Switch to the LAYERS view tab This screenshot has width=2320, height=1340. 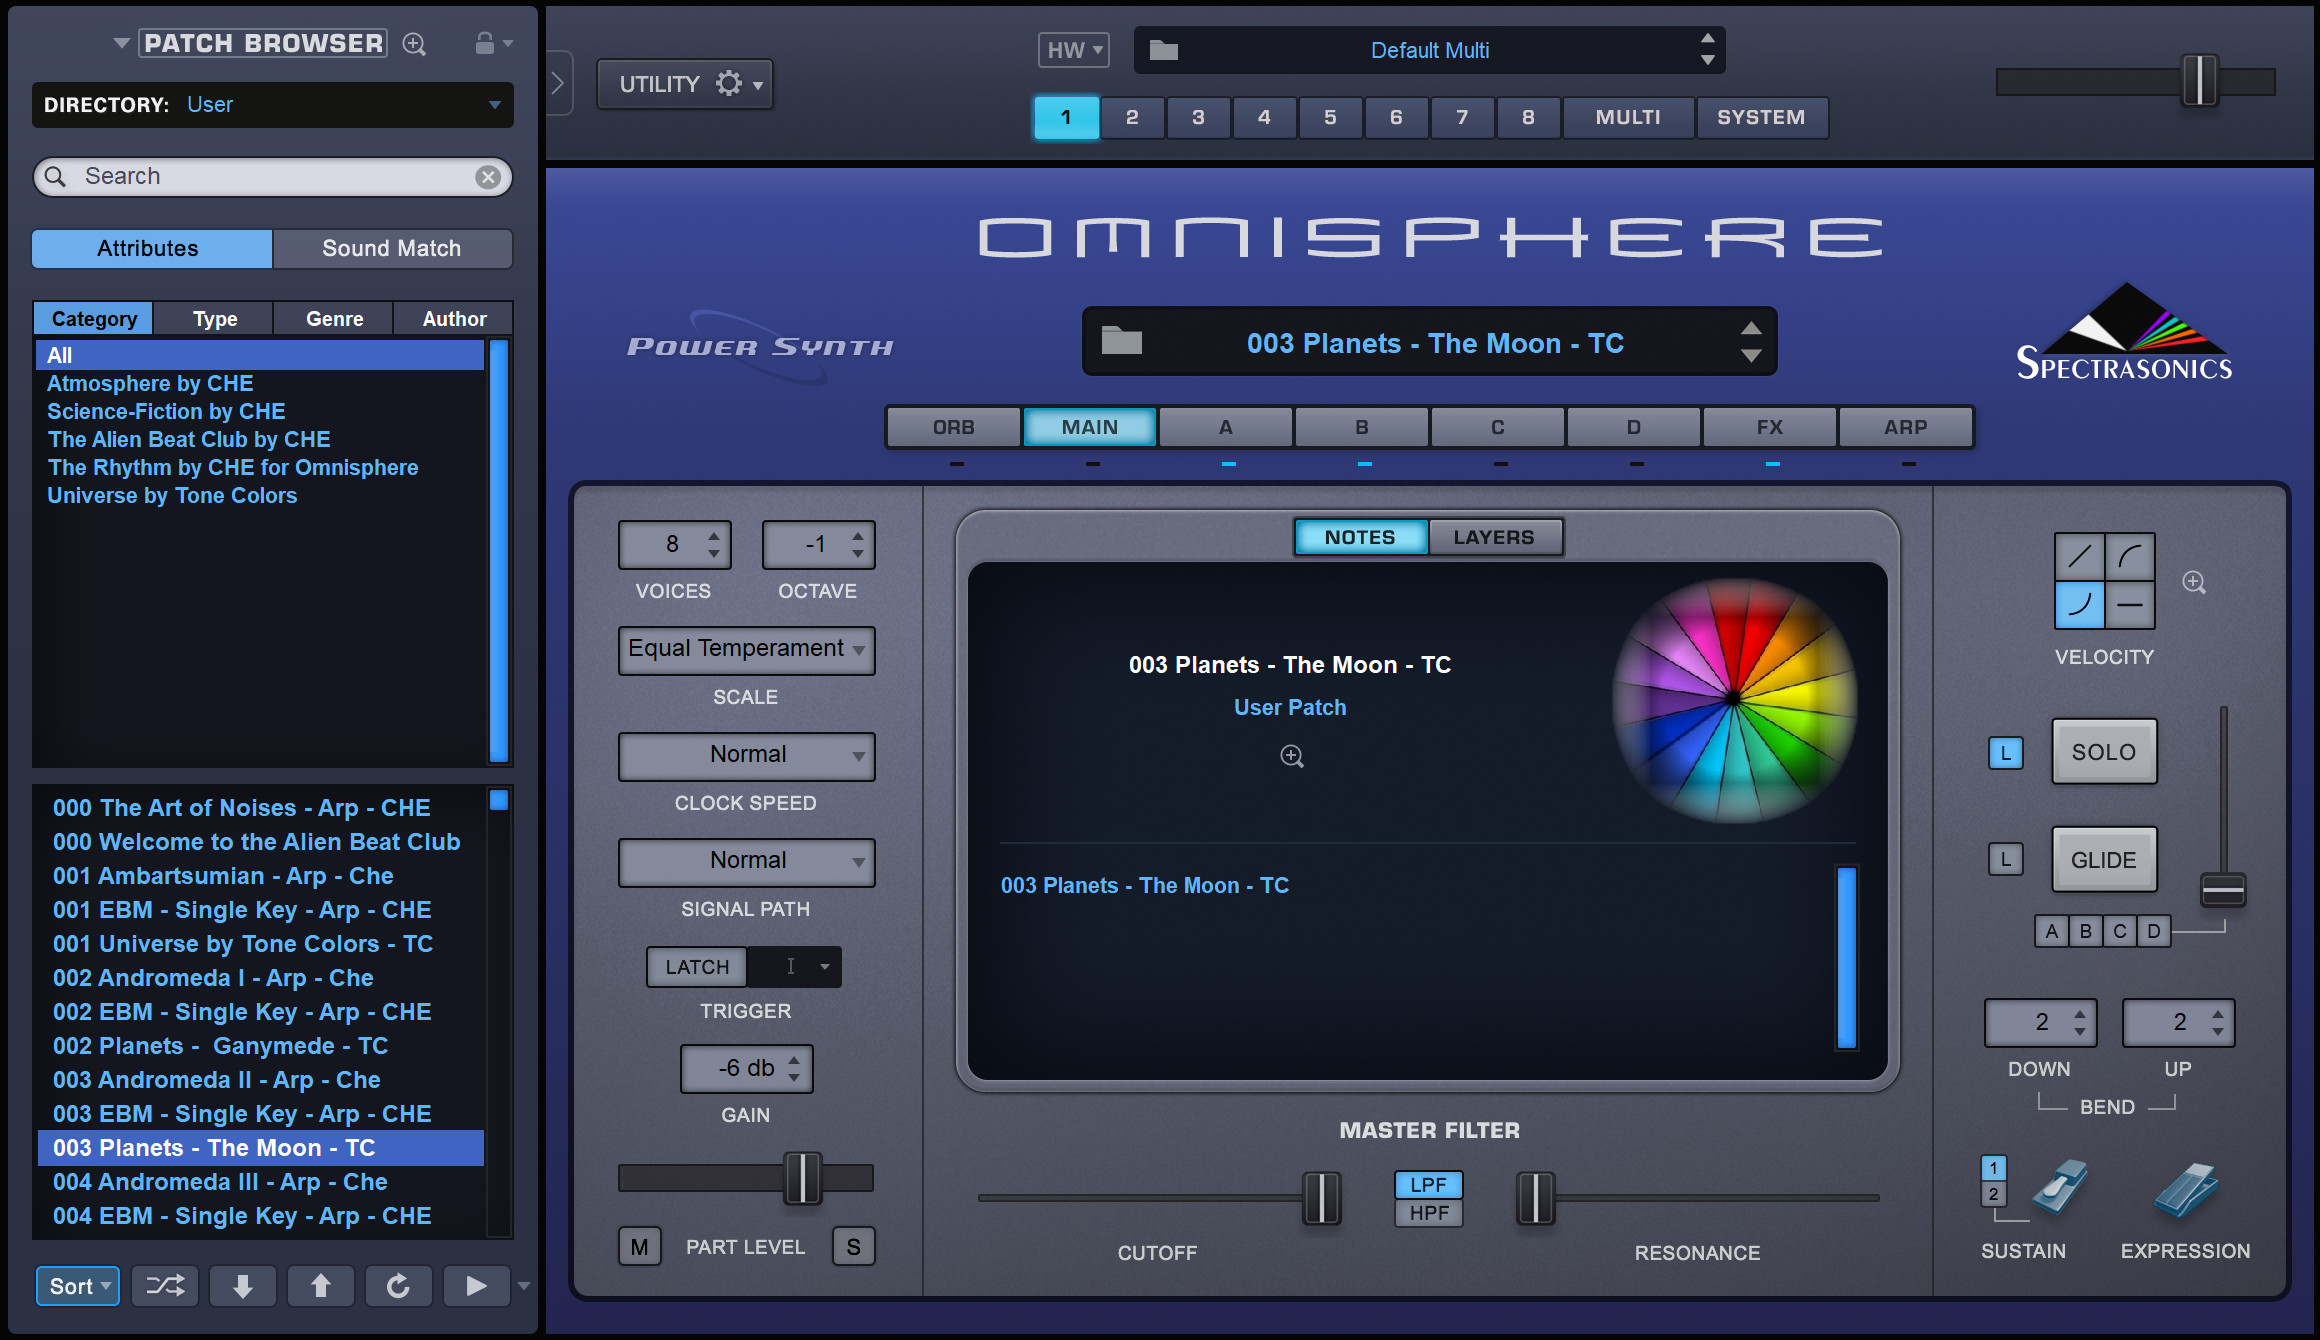click(1494, 537)
